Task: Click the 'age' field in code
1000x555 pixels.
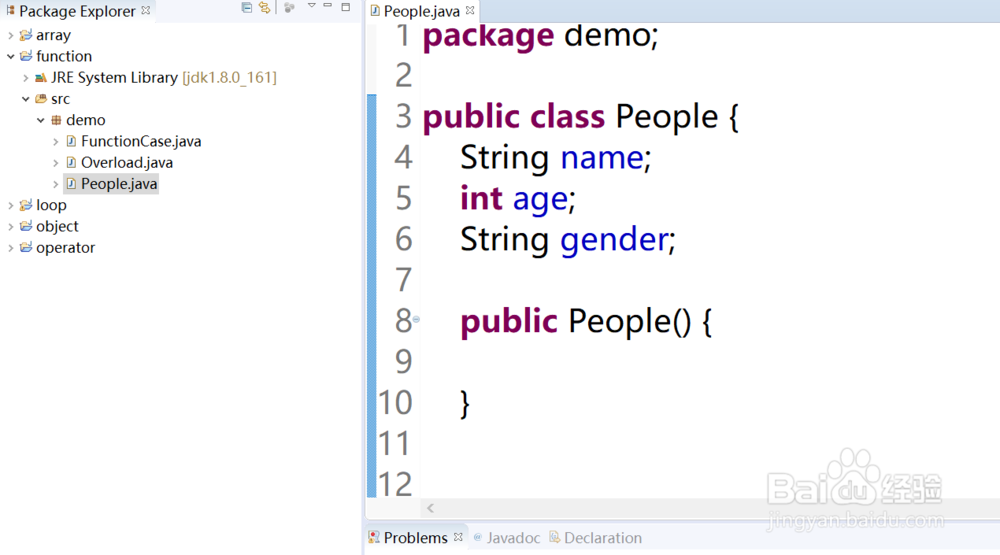Action: [540, 200]
